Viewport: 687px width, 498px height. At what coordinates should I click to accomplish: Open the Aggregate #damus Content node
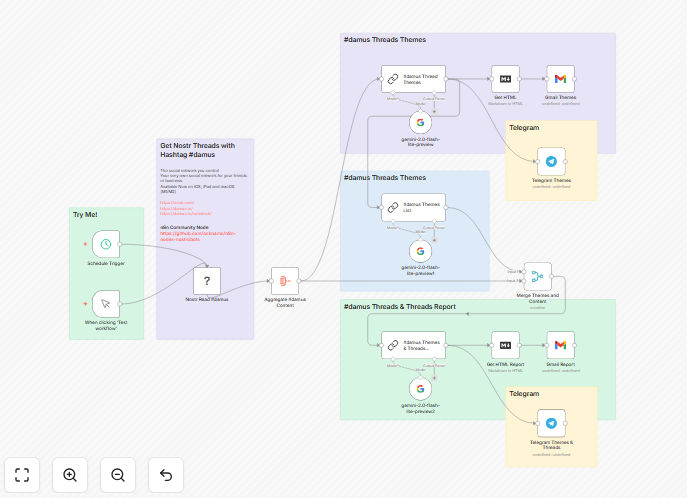click(285, 281)
